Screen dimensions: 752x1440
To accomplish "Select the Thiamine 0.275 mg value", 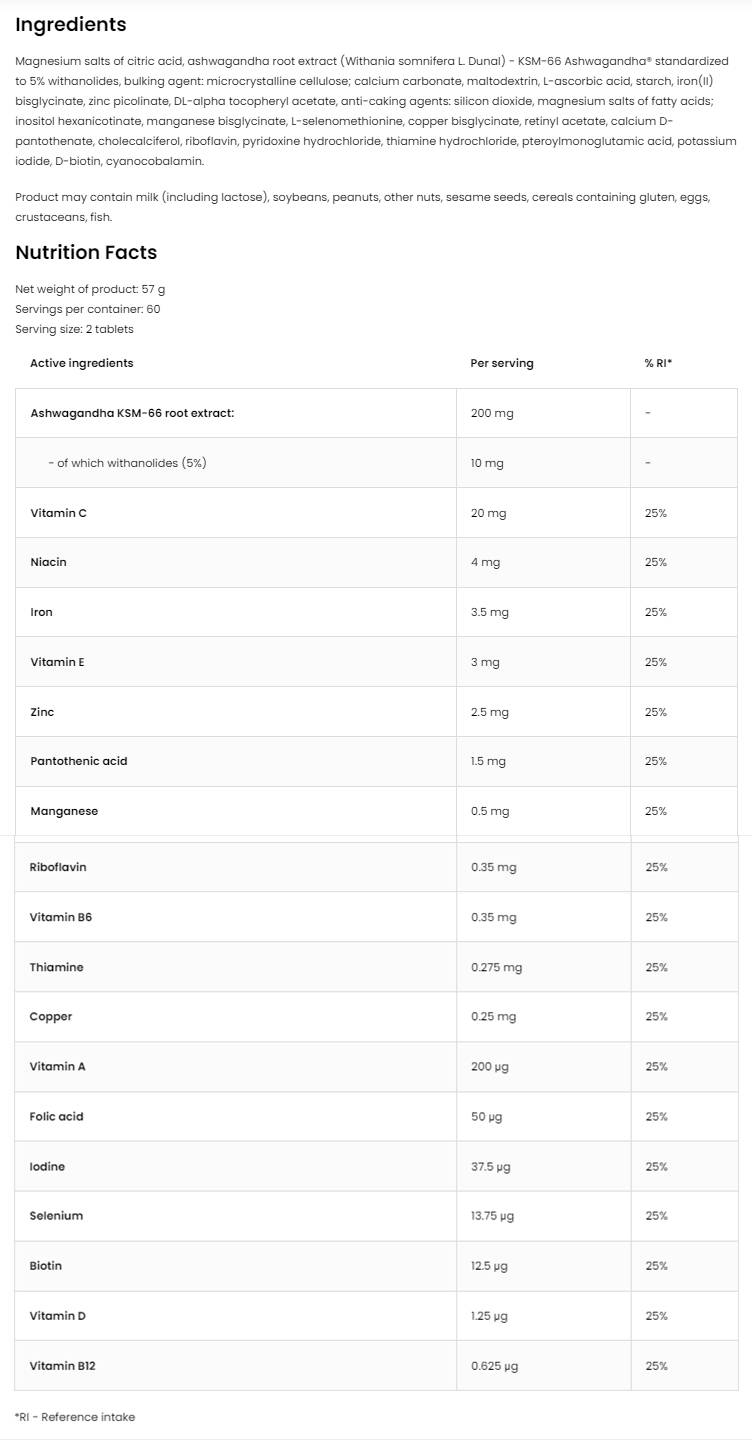I will click(496, 967).
